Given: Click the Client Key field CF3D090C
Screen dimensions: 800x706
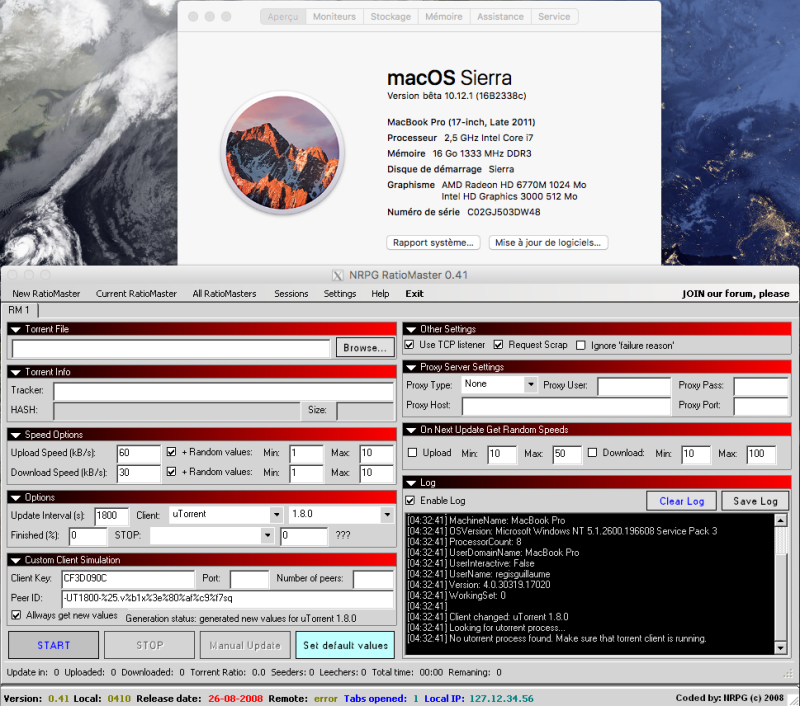Looking at the screenshot, I should pyautogui.click(x=128, y=578).
